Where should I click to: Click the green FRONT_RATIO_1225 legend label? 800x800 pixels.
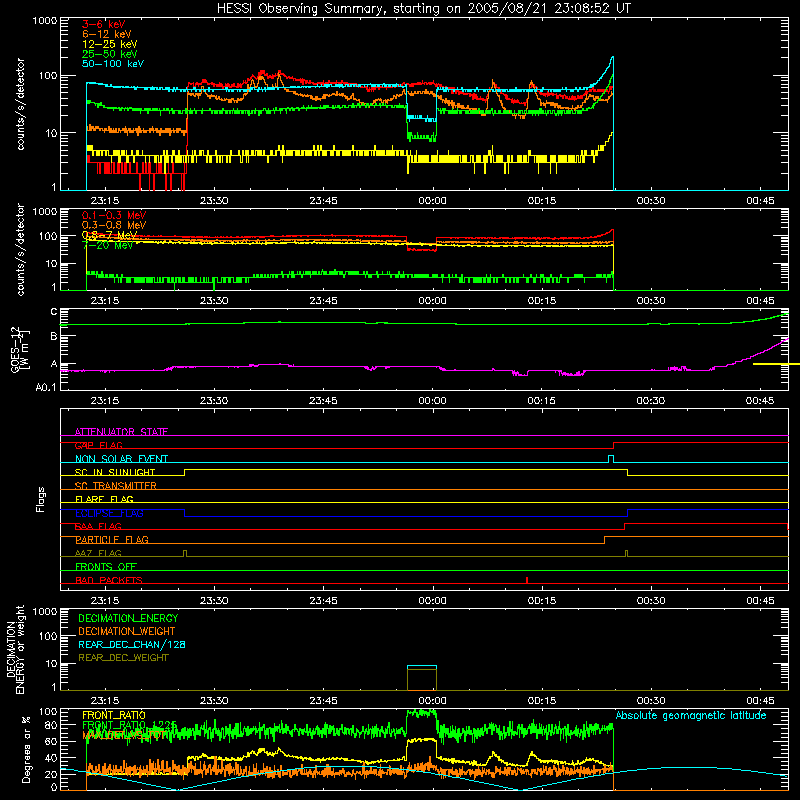130,725
